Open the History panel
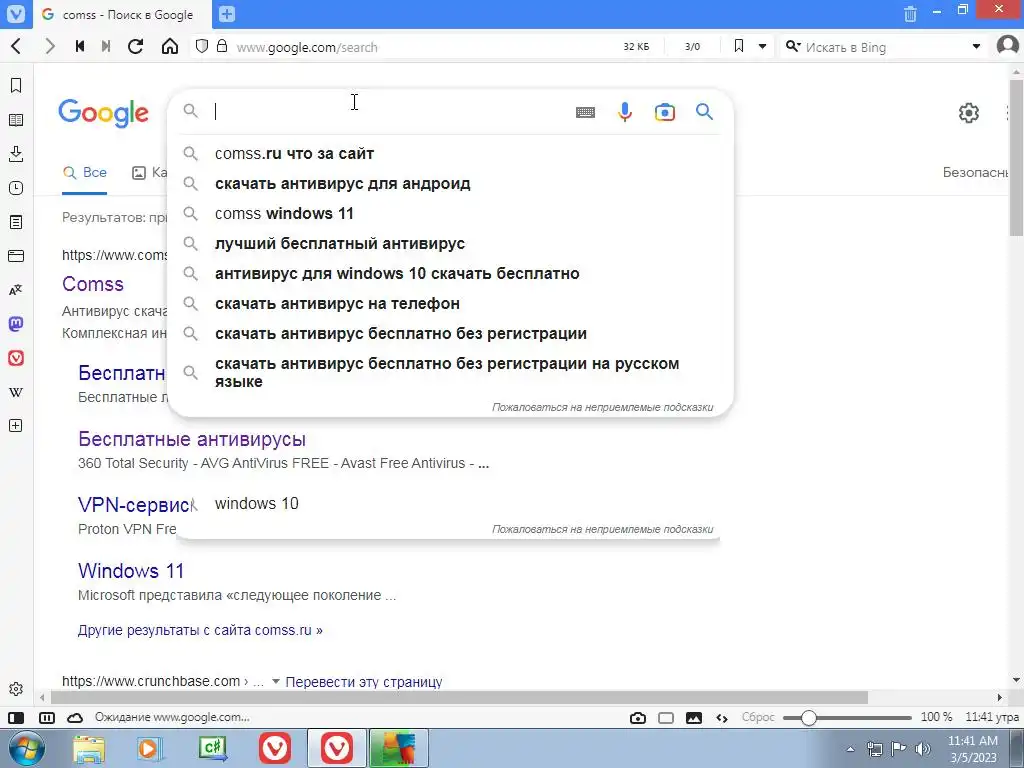 [16, 188]
